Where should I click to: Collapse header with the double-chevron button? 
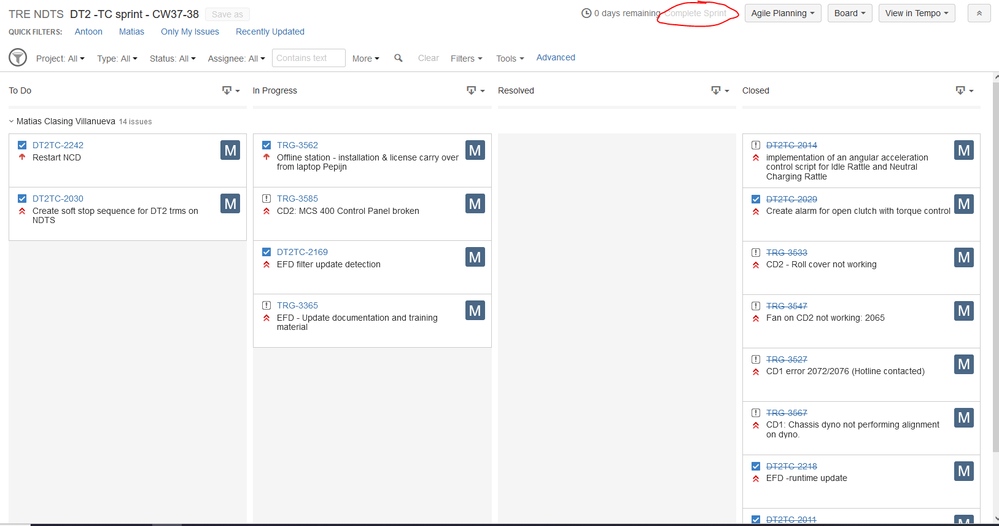pyautogui.click(x=979, y=13)
